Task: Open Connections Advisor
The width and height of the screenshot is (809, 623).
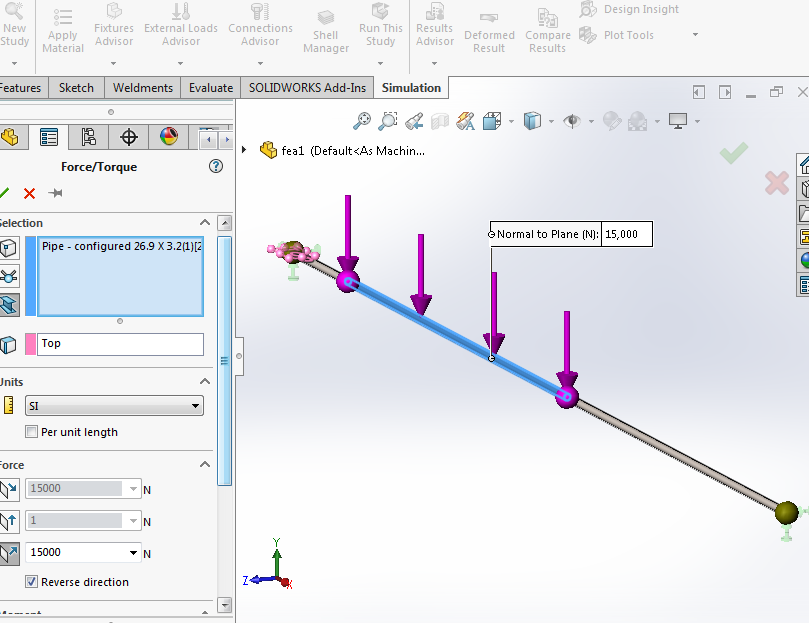Action: (260, 26)
